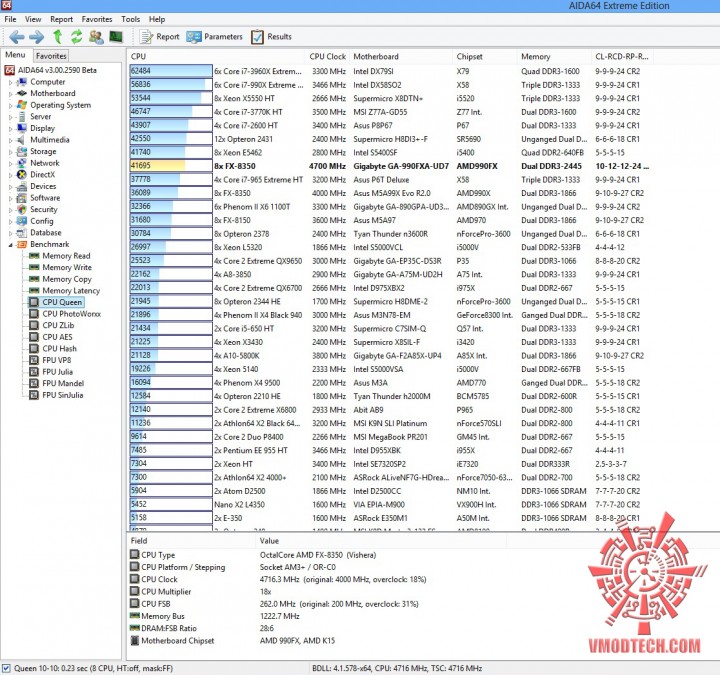Viewport: 720px width, 675px height.
Task: Open the Report menu
Action: click(x=62, y=19)
